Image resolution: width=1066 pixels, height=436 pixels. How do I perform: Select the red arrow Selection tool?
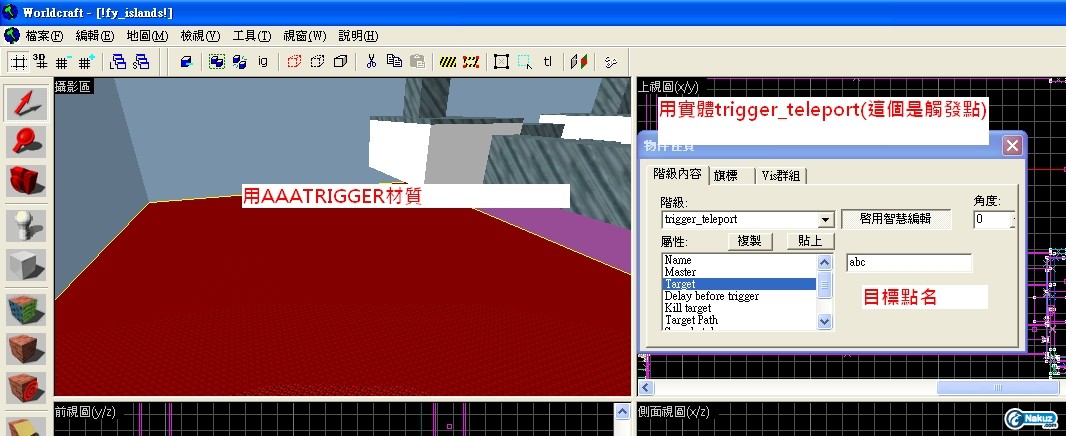coord(27,103)
